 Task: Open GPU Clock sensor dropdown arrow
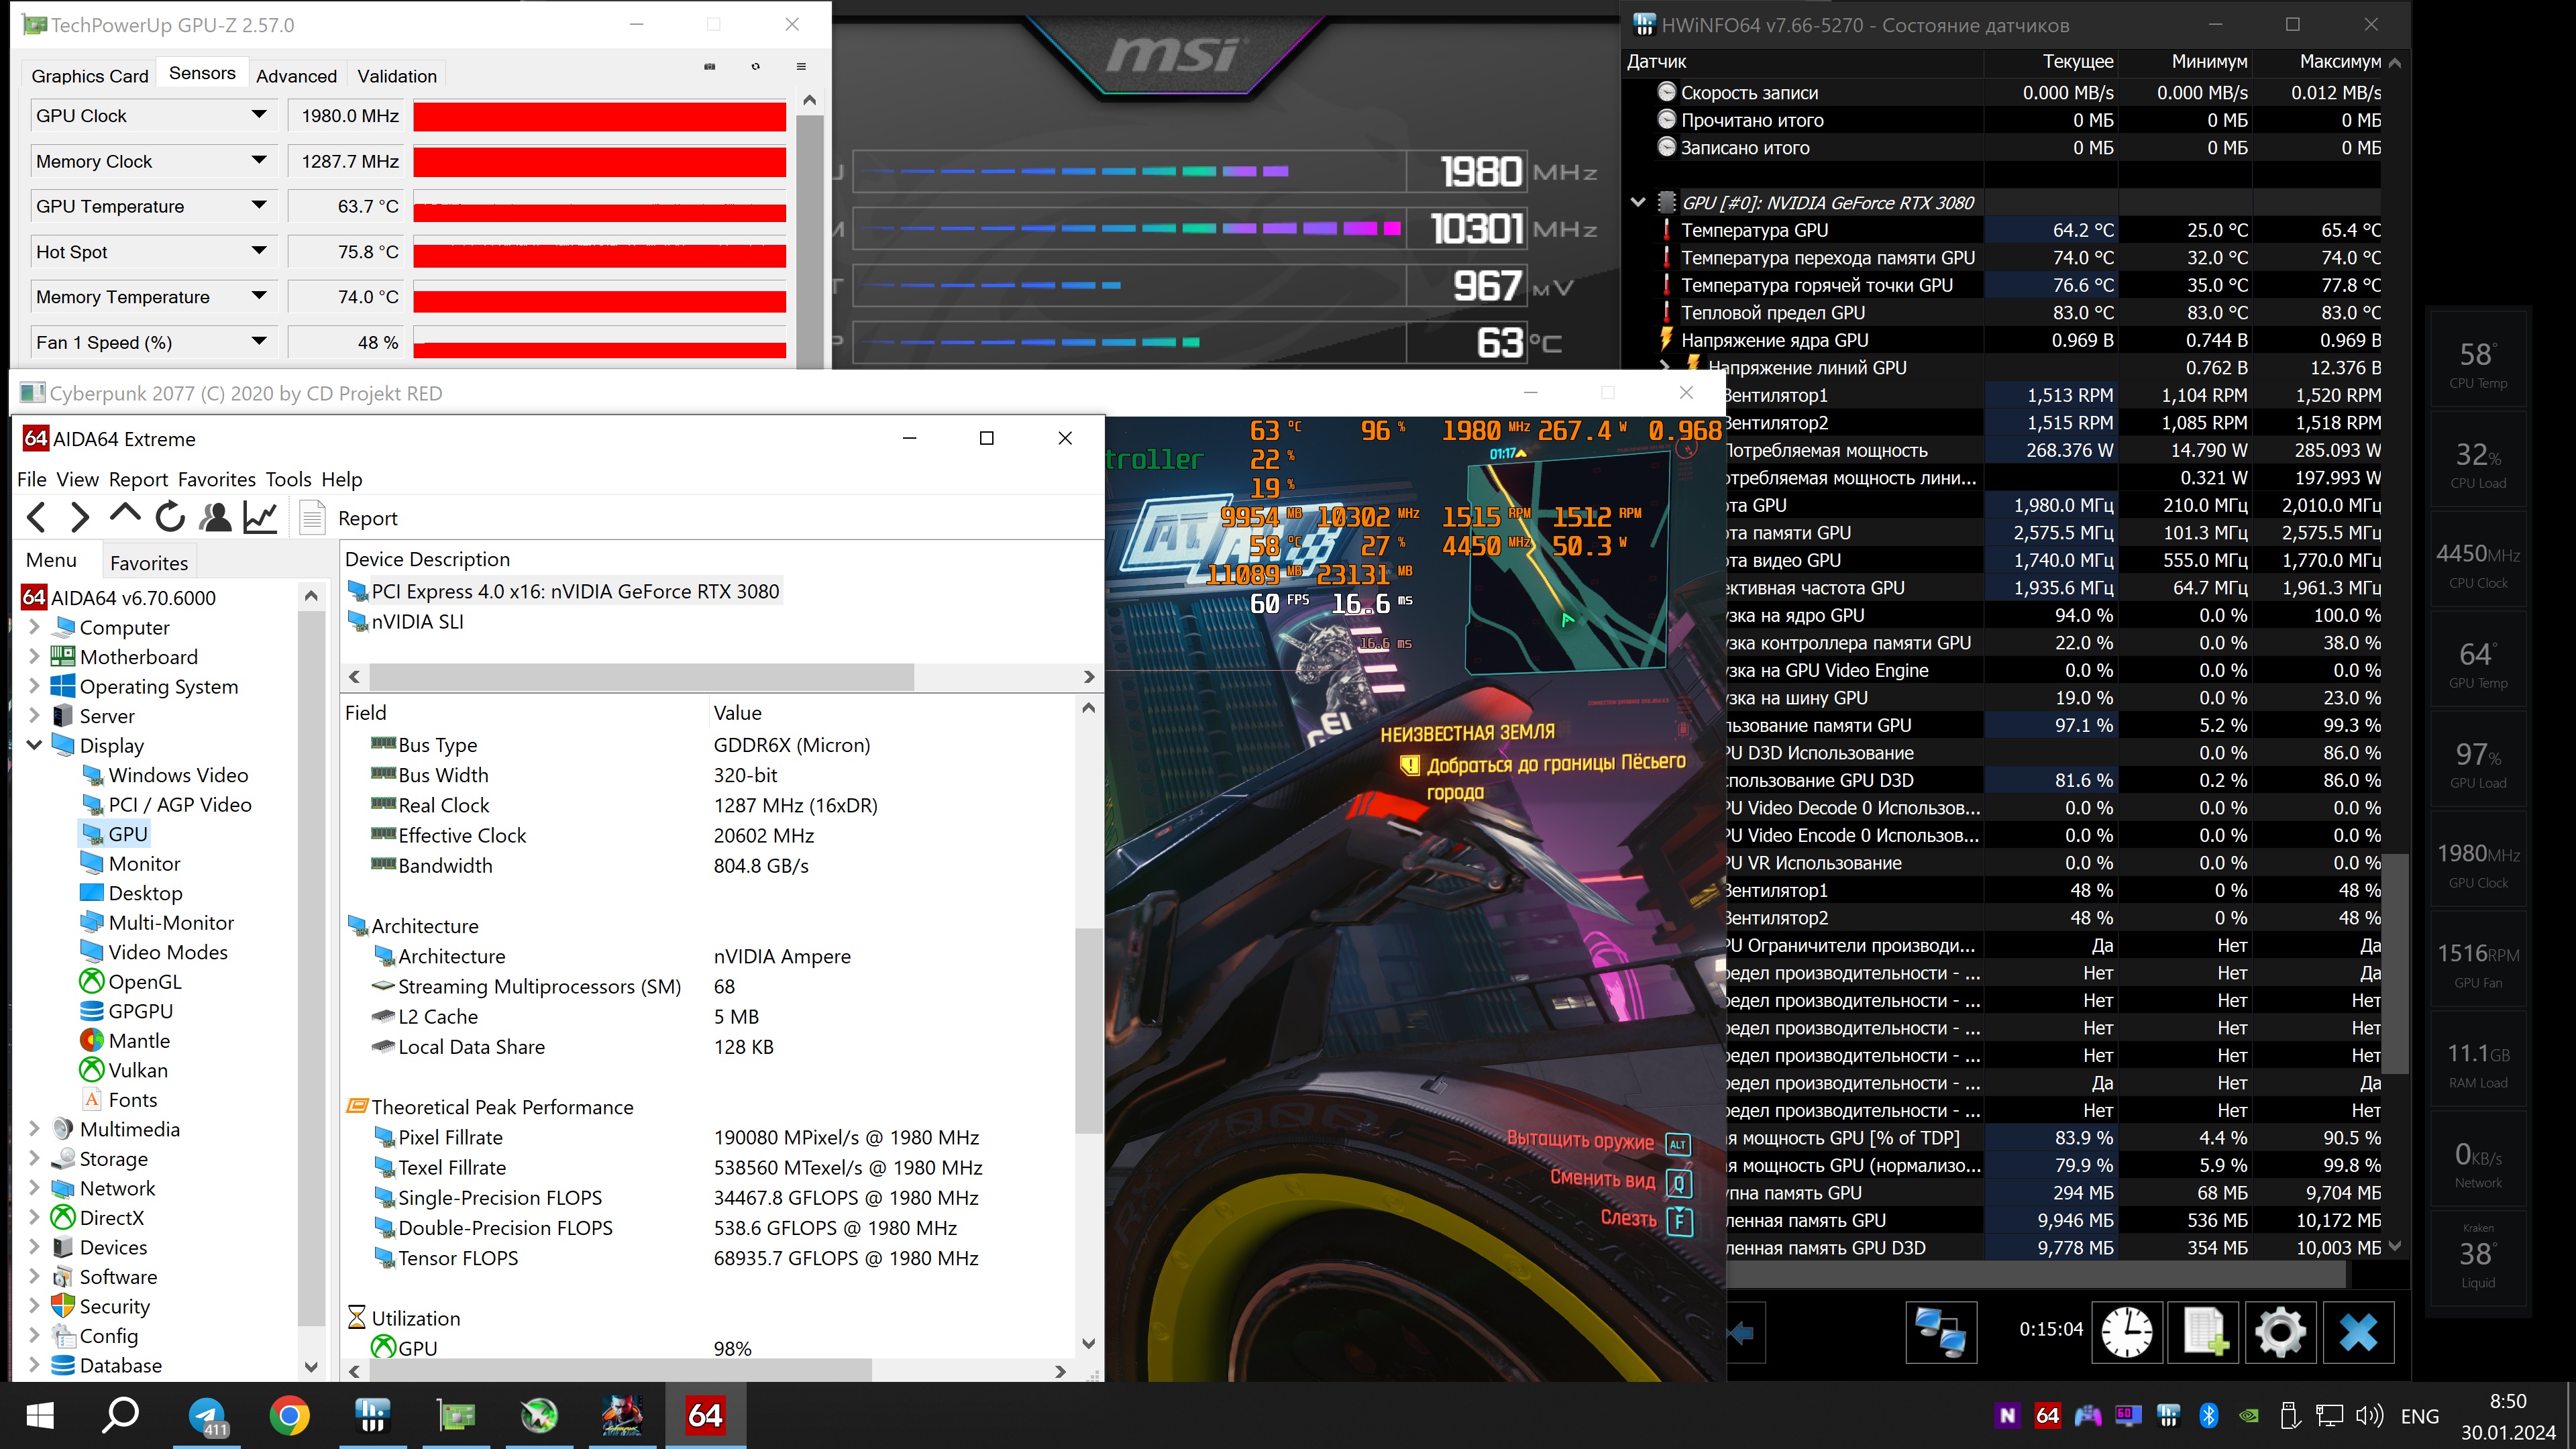(259, 115)
